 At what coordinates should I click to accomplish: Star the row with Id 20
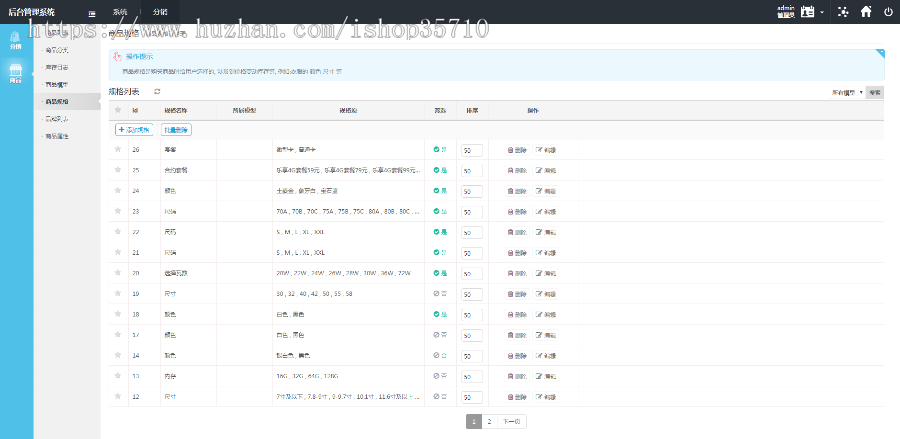[118, 273]
